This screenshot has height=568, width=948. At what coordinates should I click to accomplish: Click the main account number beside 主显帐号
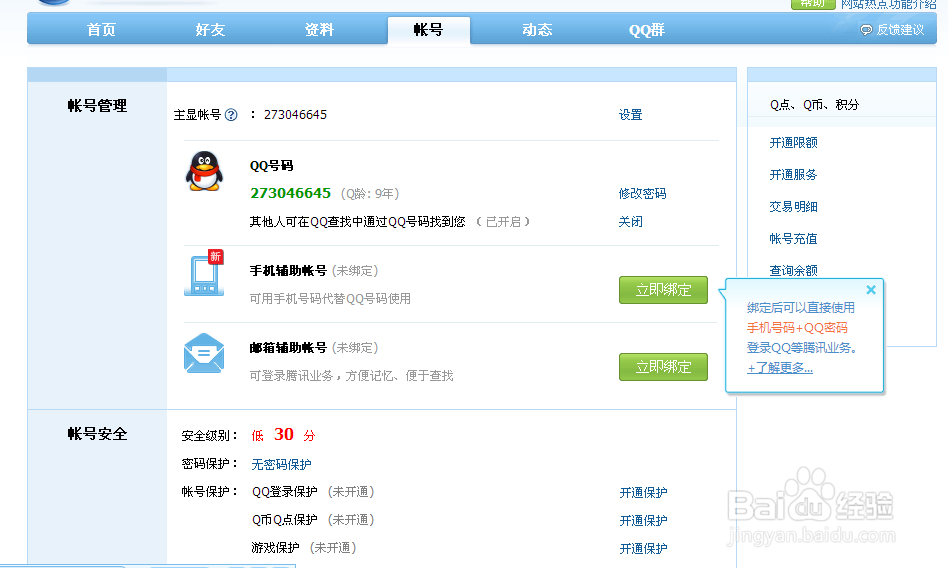(x=296, y=115)
